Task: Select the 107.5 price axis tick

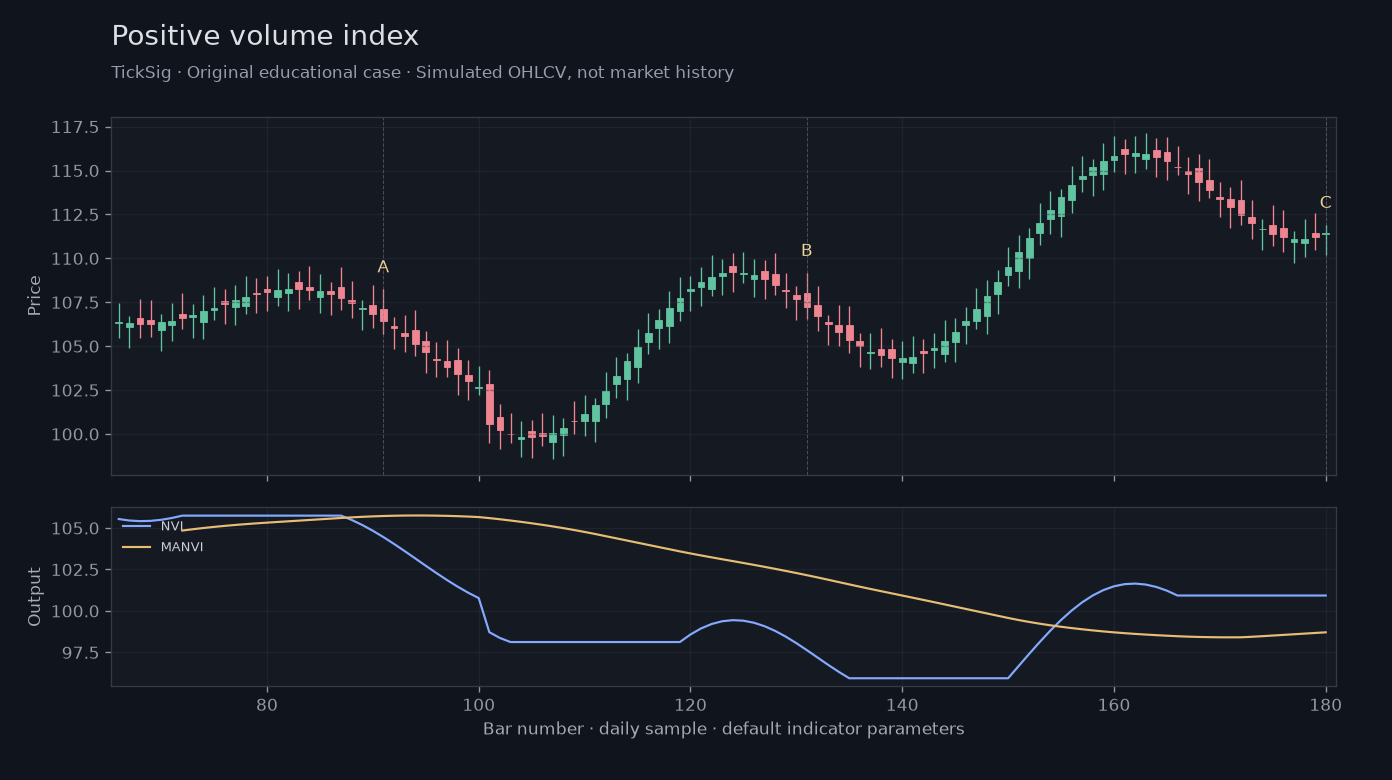Action: pyautogui.click(x=75, y=303)
